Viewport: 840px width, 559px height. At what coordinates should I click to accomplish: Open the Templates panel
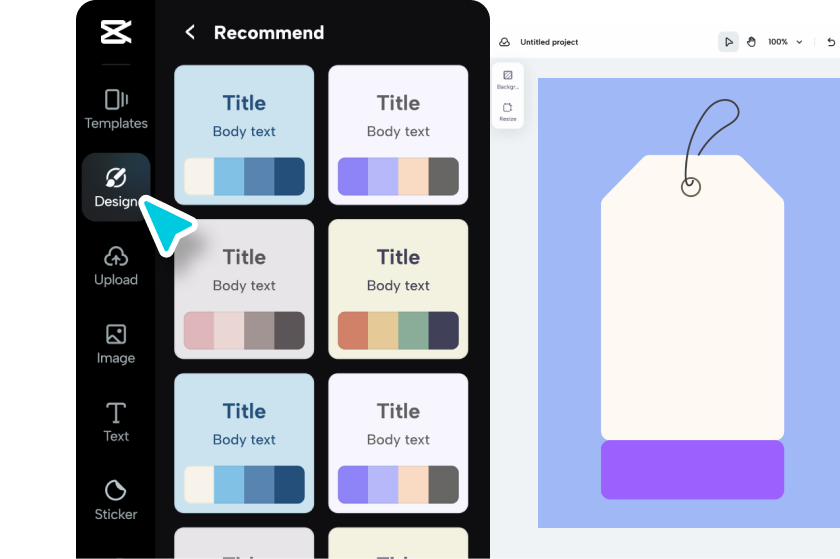point(116,109)
